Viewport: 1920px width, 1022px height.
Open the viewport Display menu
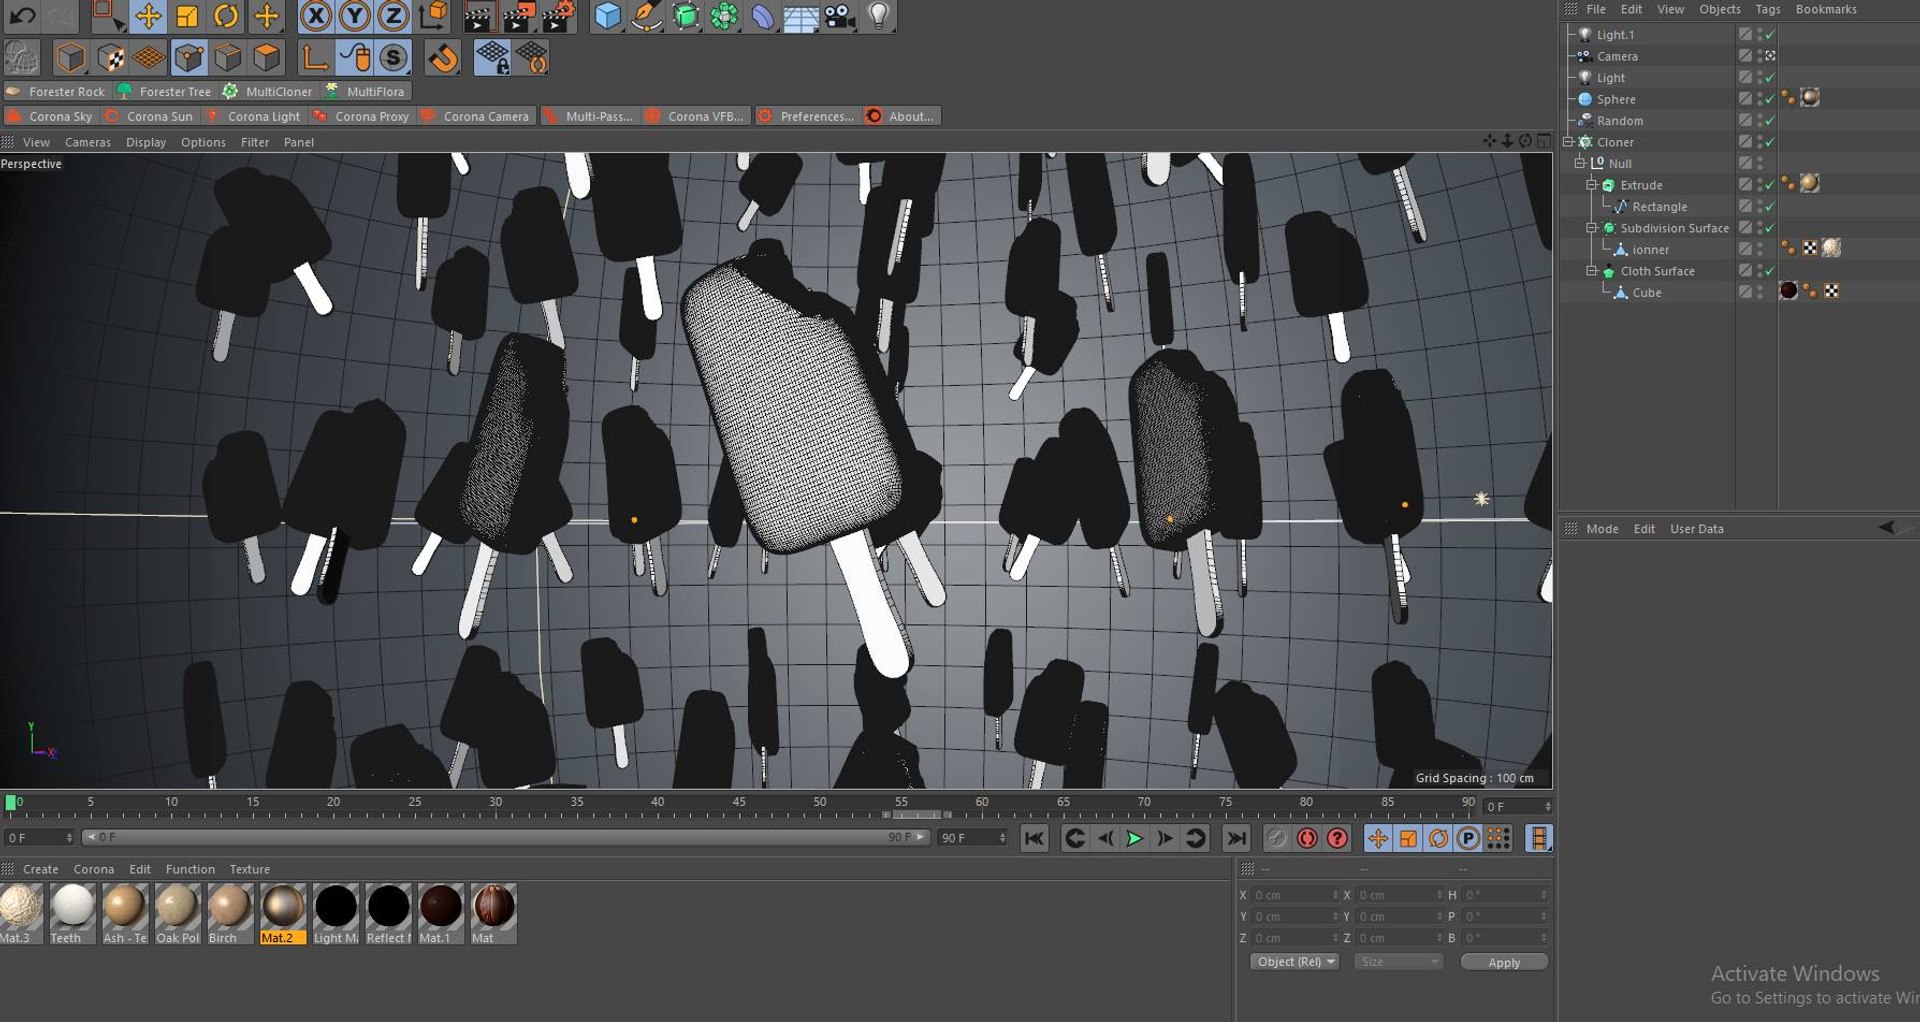coord(146,142)
